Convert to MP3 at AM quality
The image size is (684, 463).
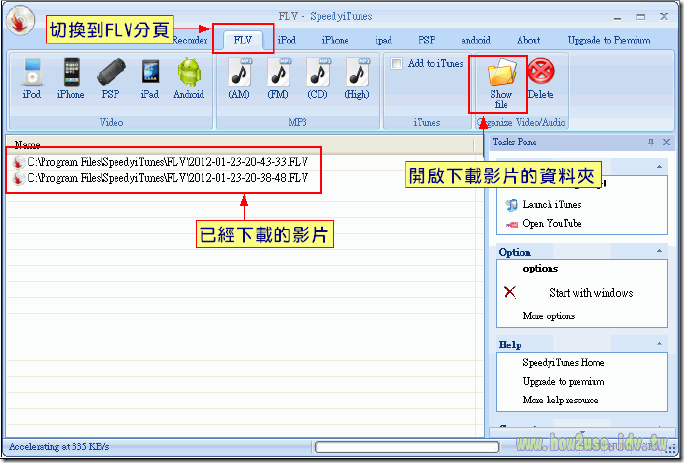point(239,75)
